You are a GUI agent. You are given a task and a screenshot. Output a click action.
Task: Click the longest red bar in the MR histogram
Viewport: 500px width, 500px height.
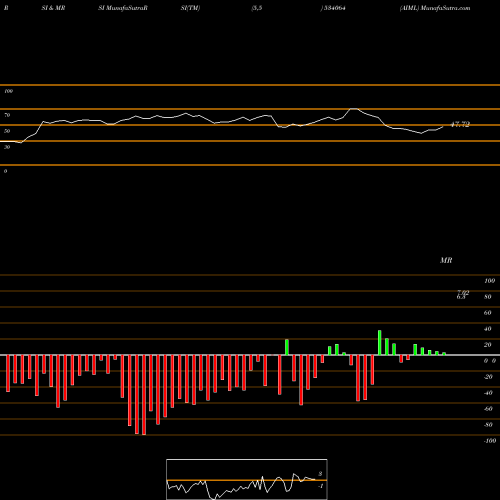(144, 395)
